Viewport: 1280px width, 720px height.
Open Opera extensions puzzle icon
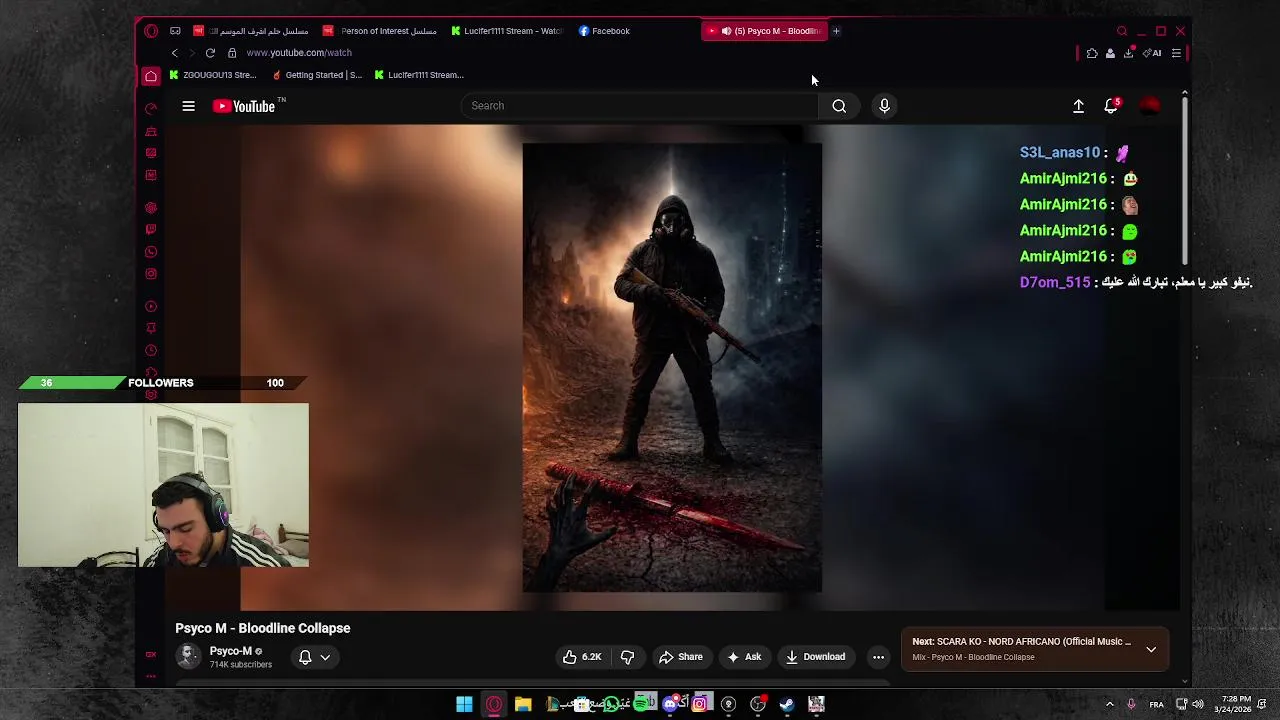(x=1092, y=53)
